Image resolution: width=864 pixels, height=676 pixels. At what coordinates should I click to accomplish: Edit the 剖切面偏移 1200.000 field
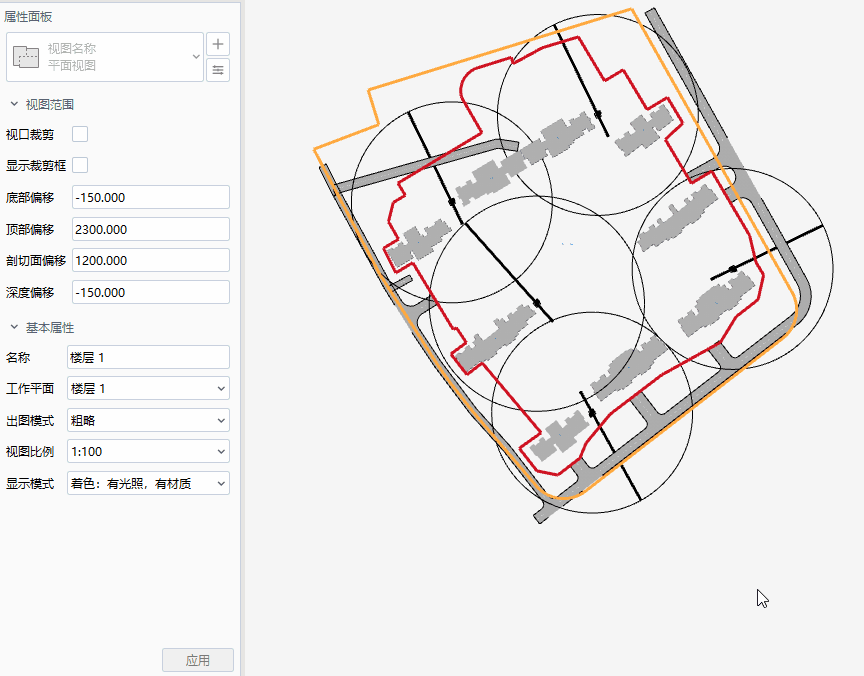coord(150,260)
